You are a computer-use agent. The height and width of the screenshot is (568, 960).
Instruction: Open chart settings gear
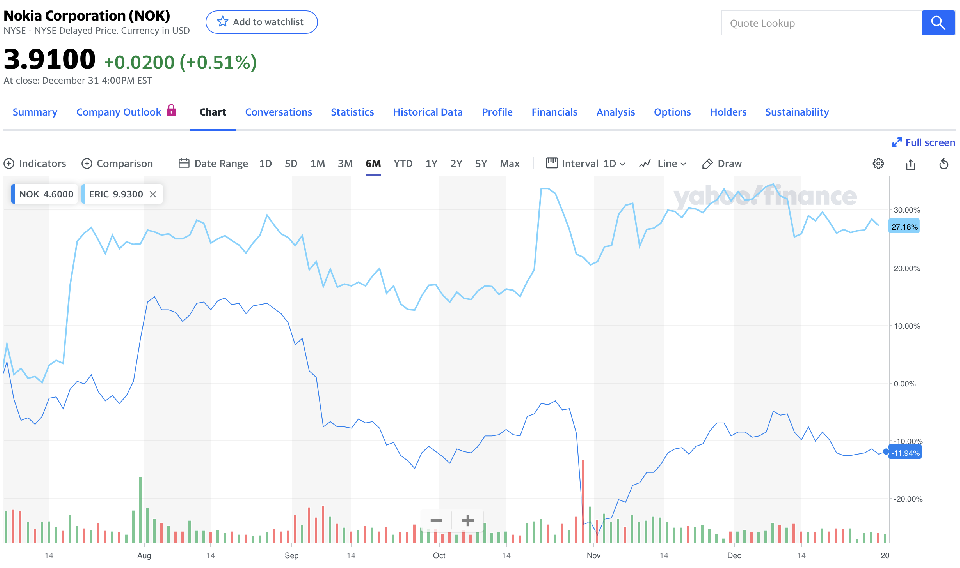click(878, 164)
